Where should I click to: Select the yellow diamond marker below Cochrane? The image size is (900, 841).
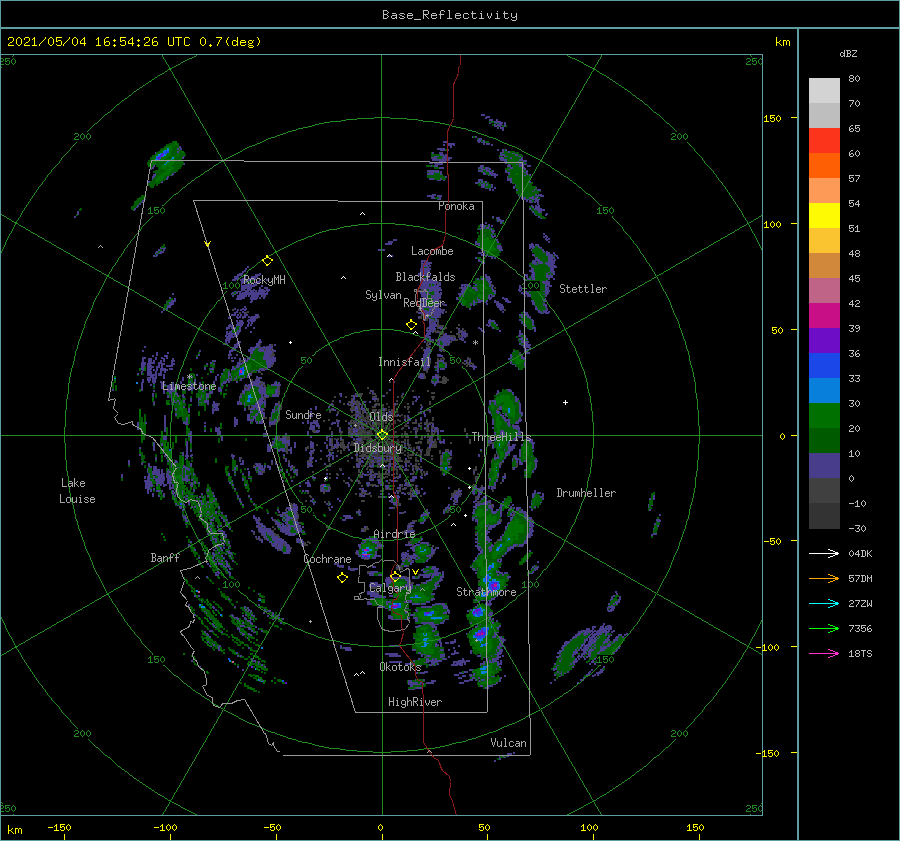(342, 578)
